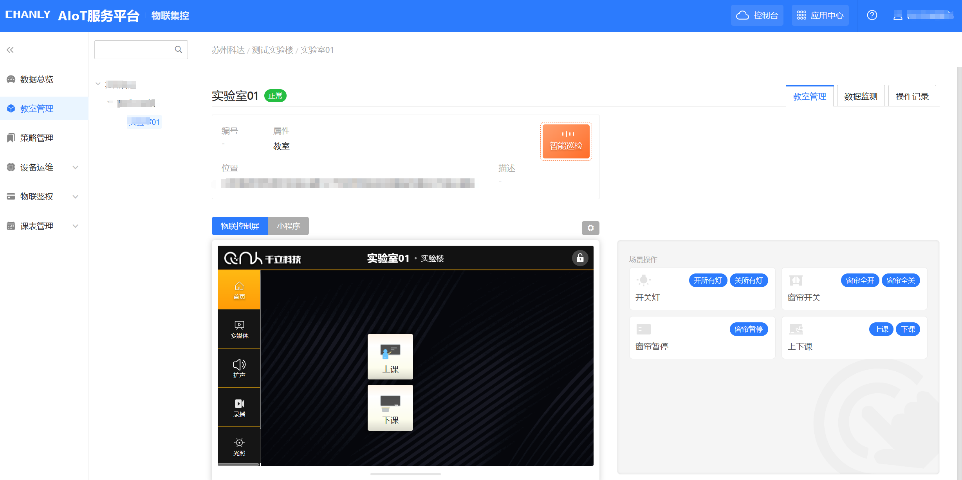Switch to the 操作记录 tab
Screen dimensions: 962x480
tap(911, 97)
